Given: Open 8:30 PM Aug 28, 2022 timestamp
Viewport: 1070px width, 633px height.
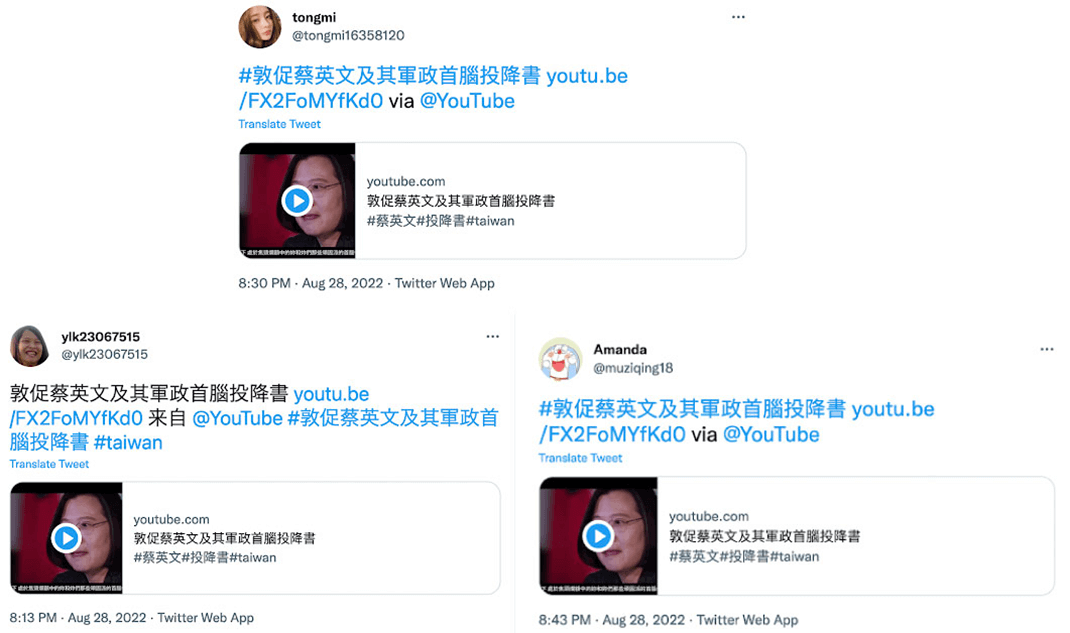Looking at the screenshot, I should point(310,283).
